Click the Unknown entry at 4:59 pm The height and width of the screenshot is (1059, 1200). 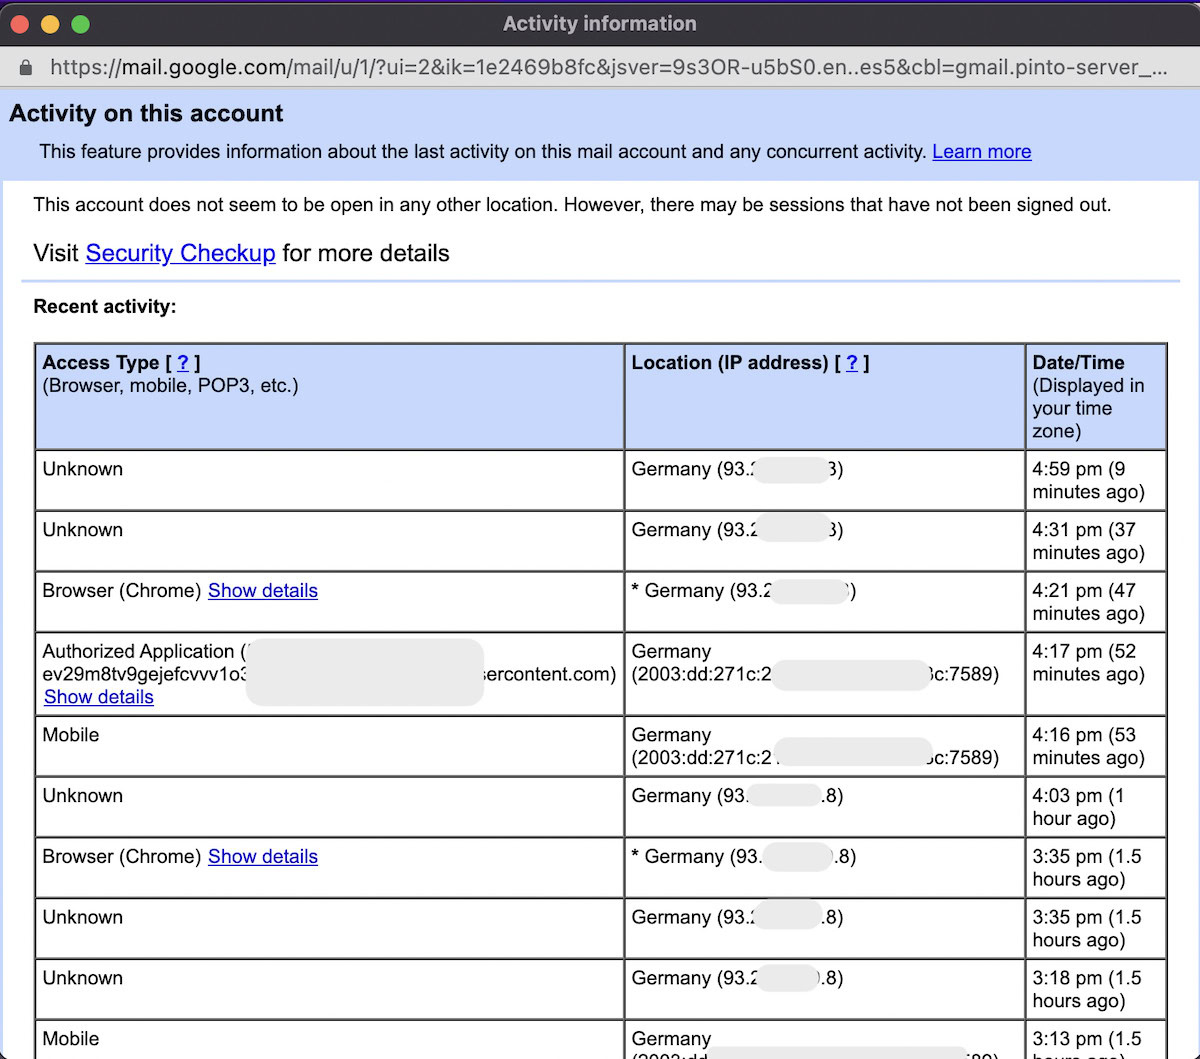[x=83, y=469]
